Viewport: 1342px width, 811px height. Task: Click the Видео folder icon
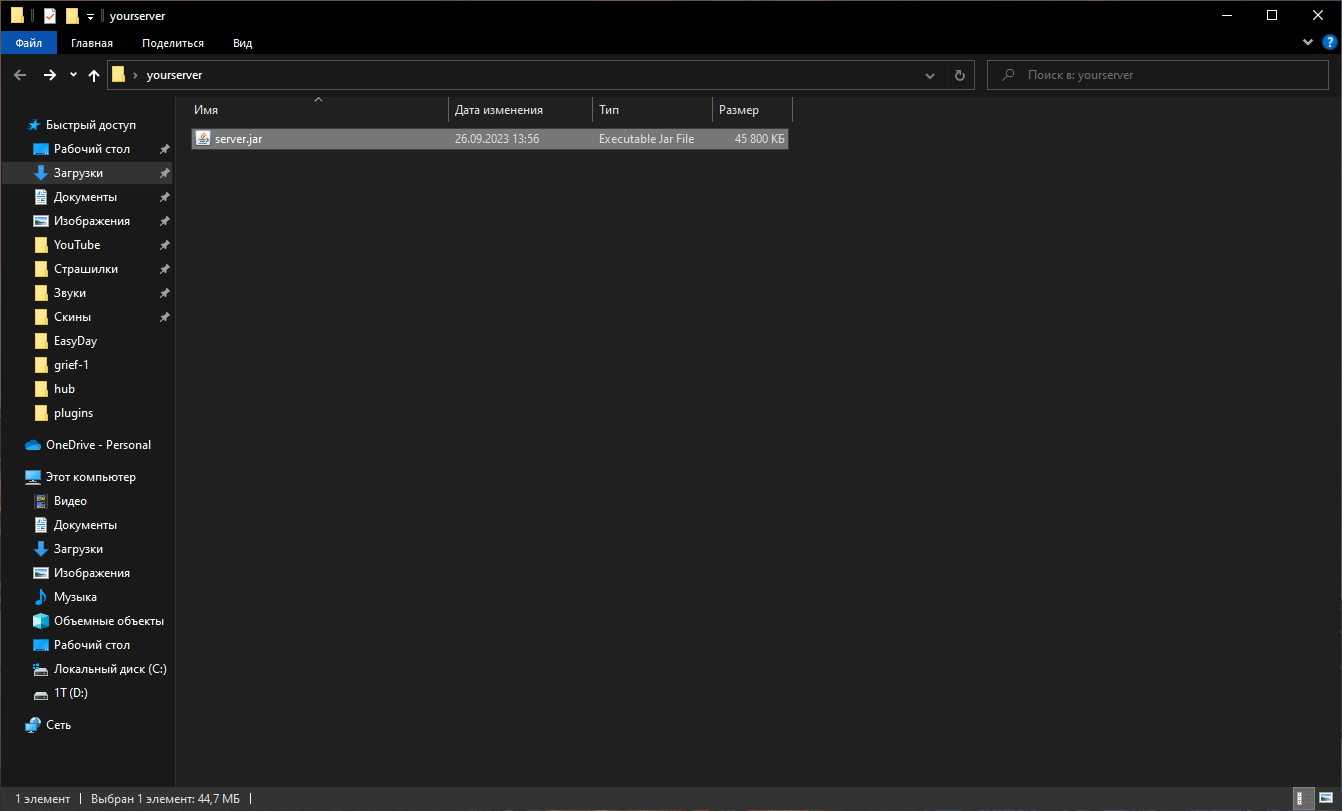pos(41,501)
